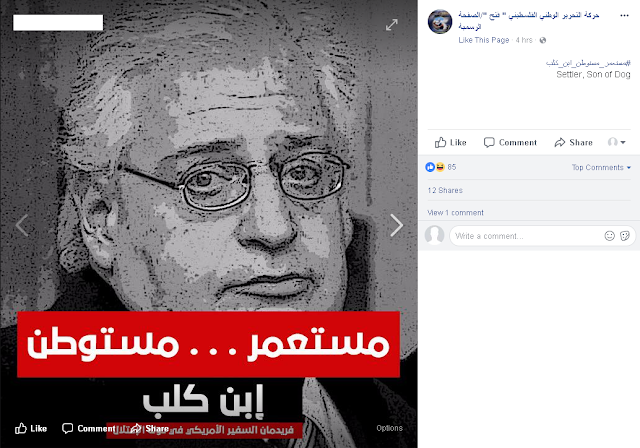Click the fullscreen expand arrows icon
The width and height of the screenshot is (640, 448).
[391, 25]
